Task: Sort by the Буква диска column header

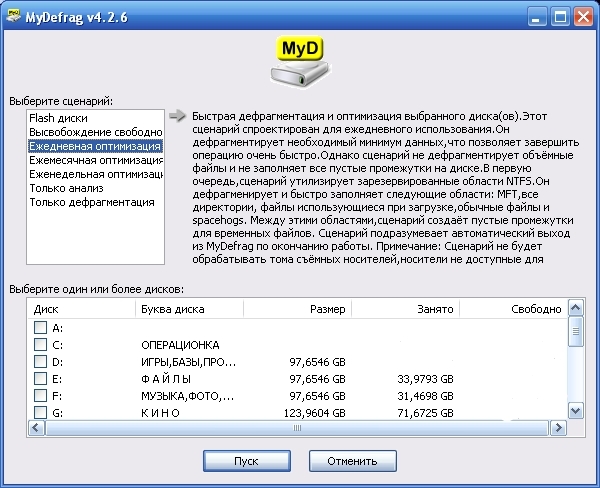Action: click(x=189, y=309)
